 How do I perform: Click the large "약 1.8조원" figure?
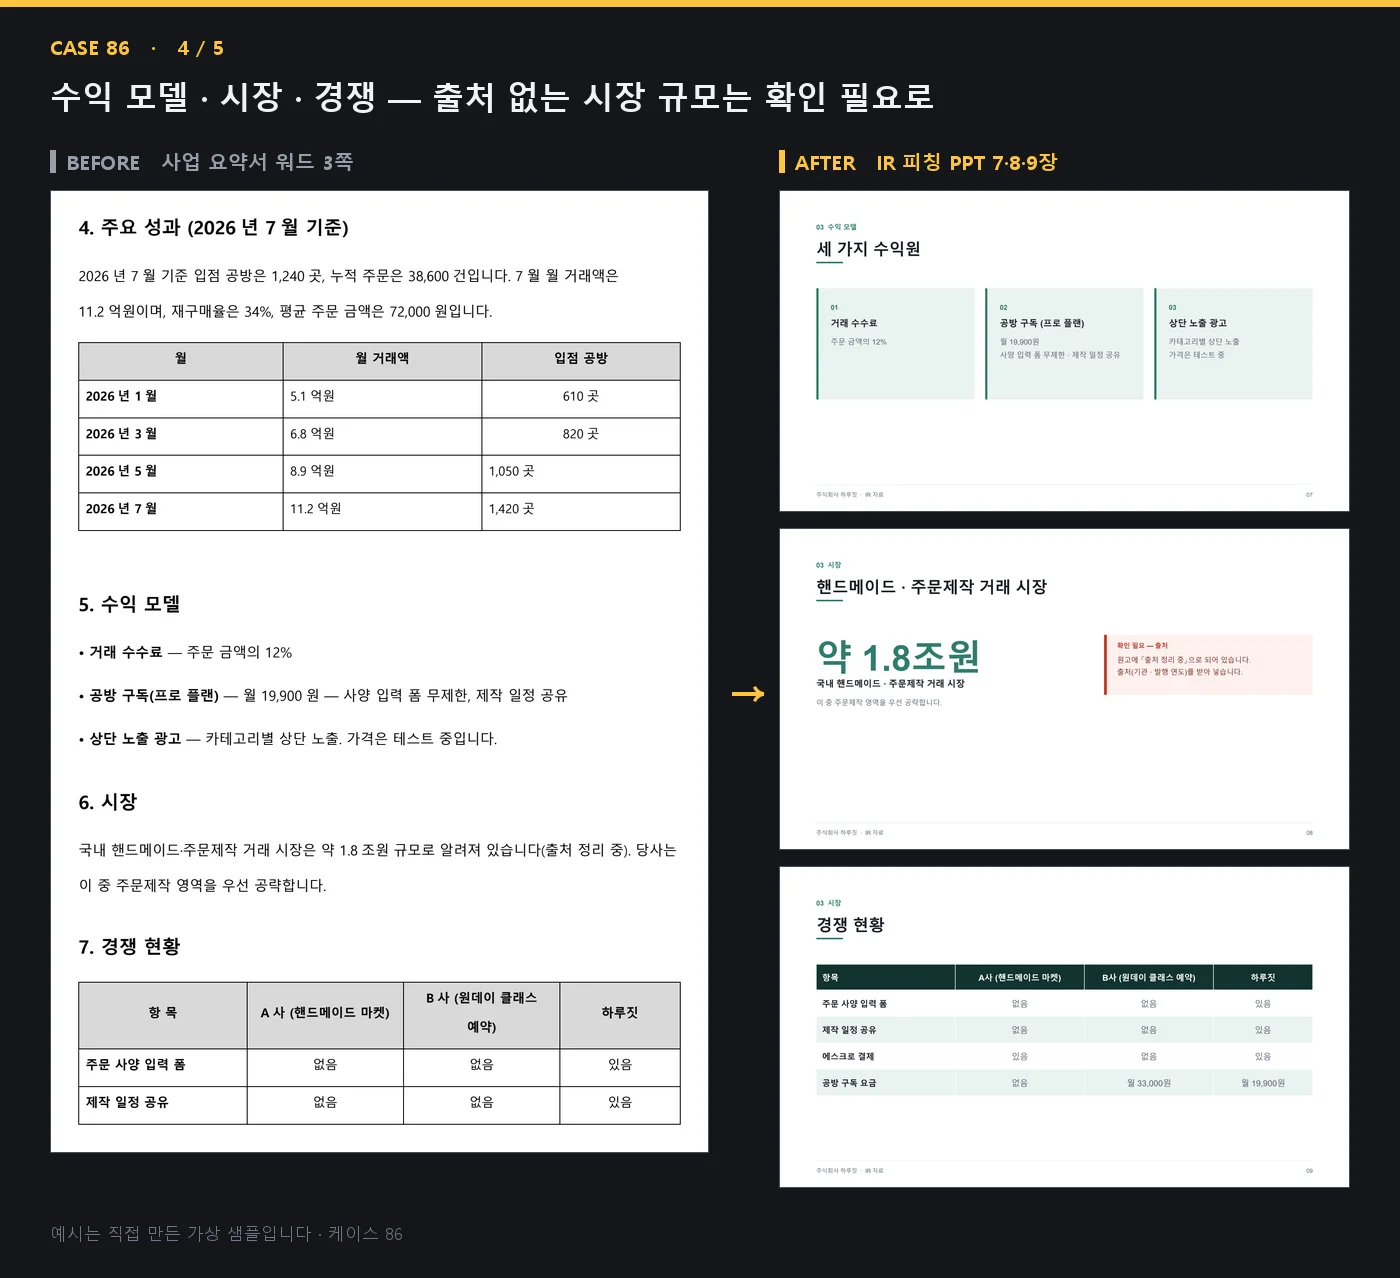point(898,657)
